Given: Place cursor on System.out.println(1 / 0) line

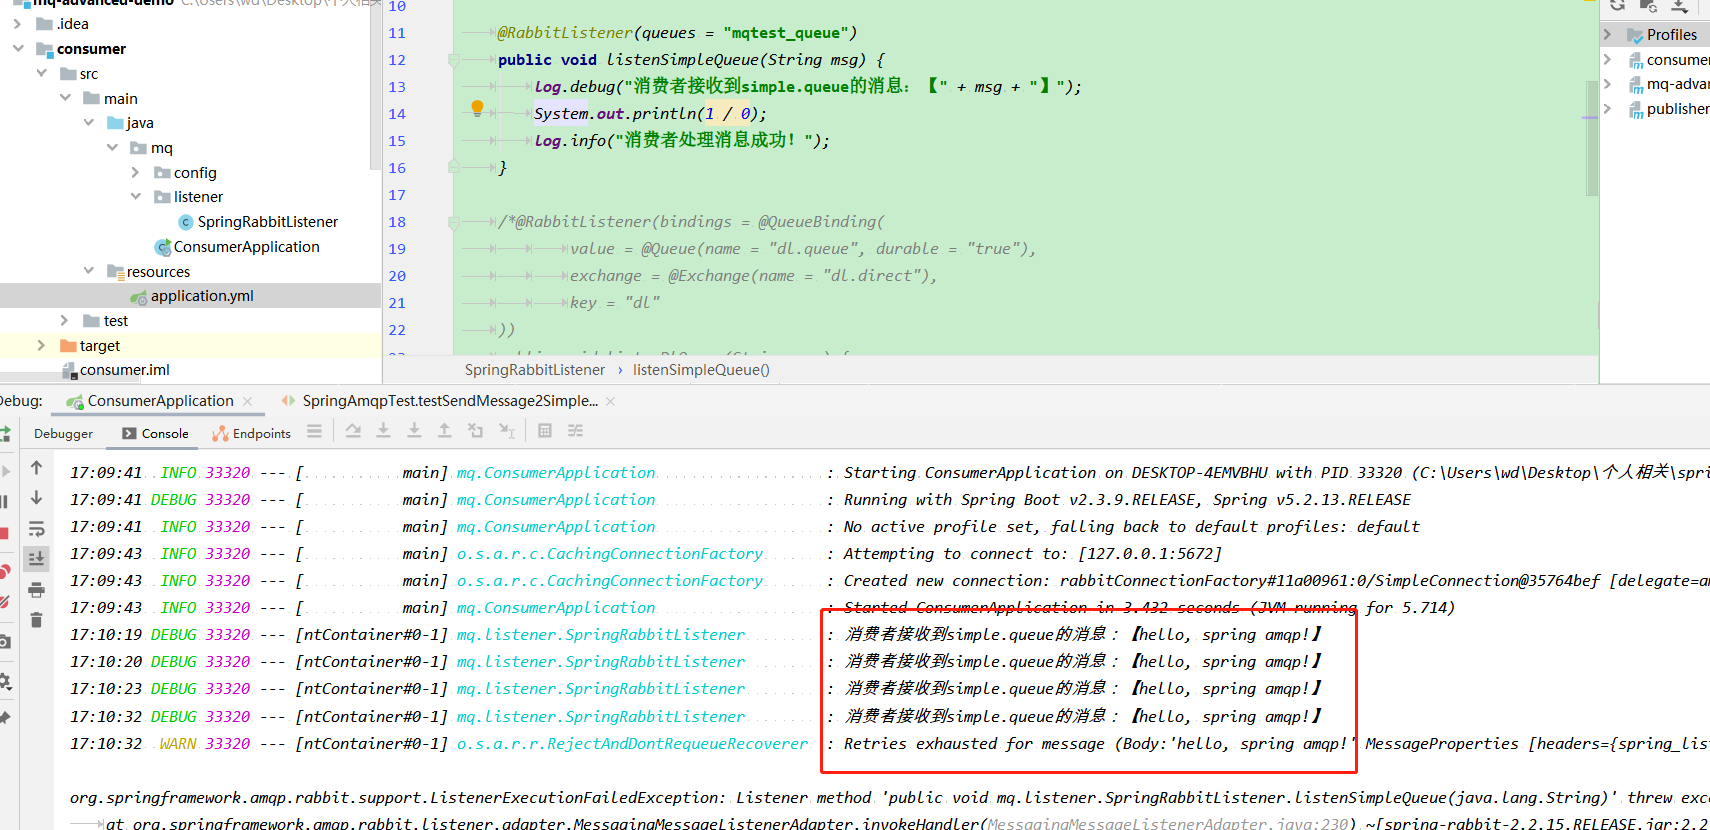Looking at the screenshot, I should point(650,114).
